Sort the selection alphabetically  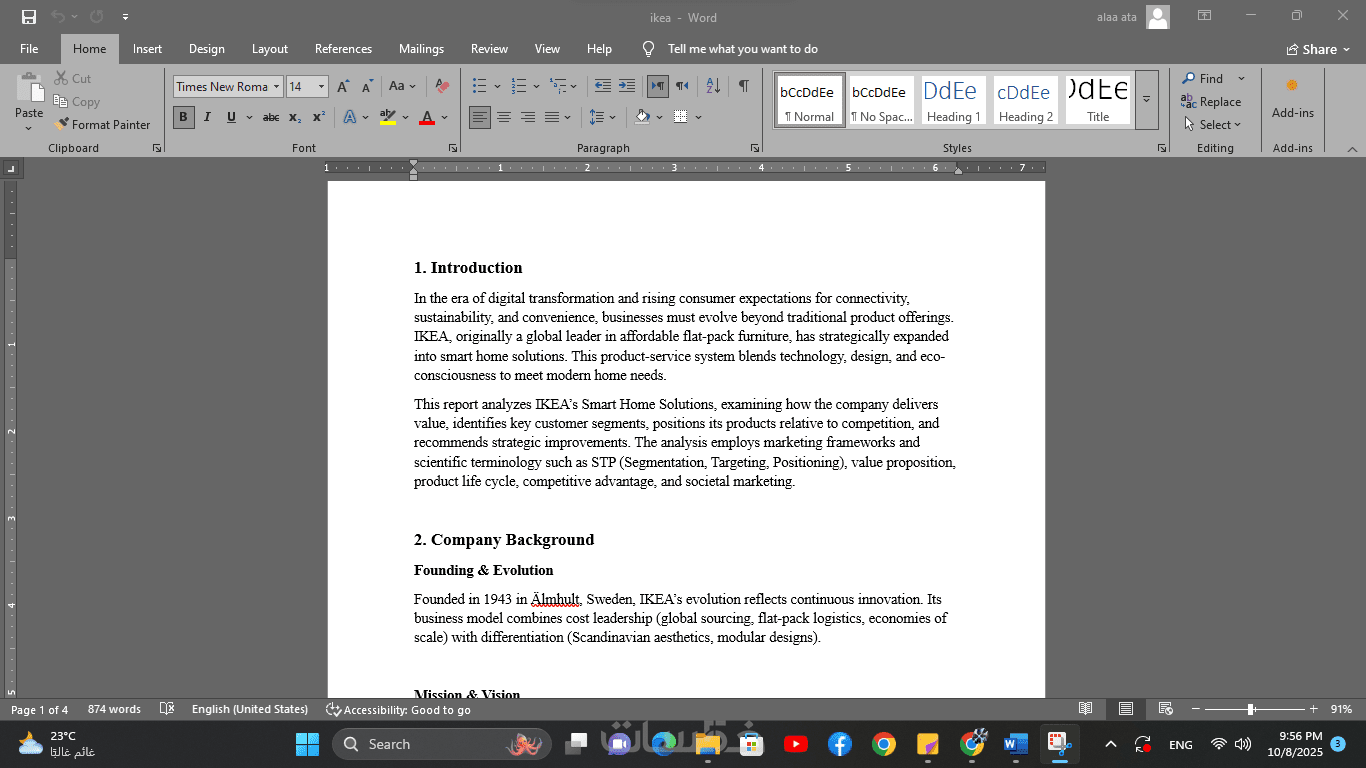coord(713,87)
